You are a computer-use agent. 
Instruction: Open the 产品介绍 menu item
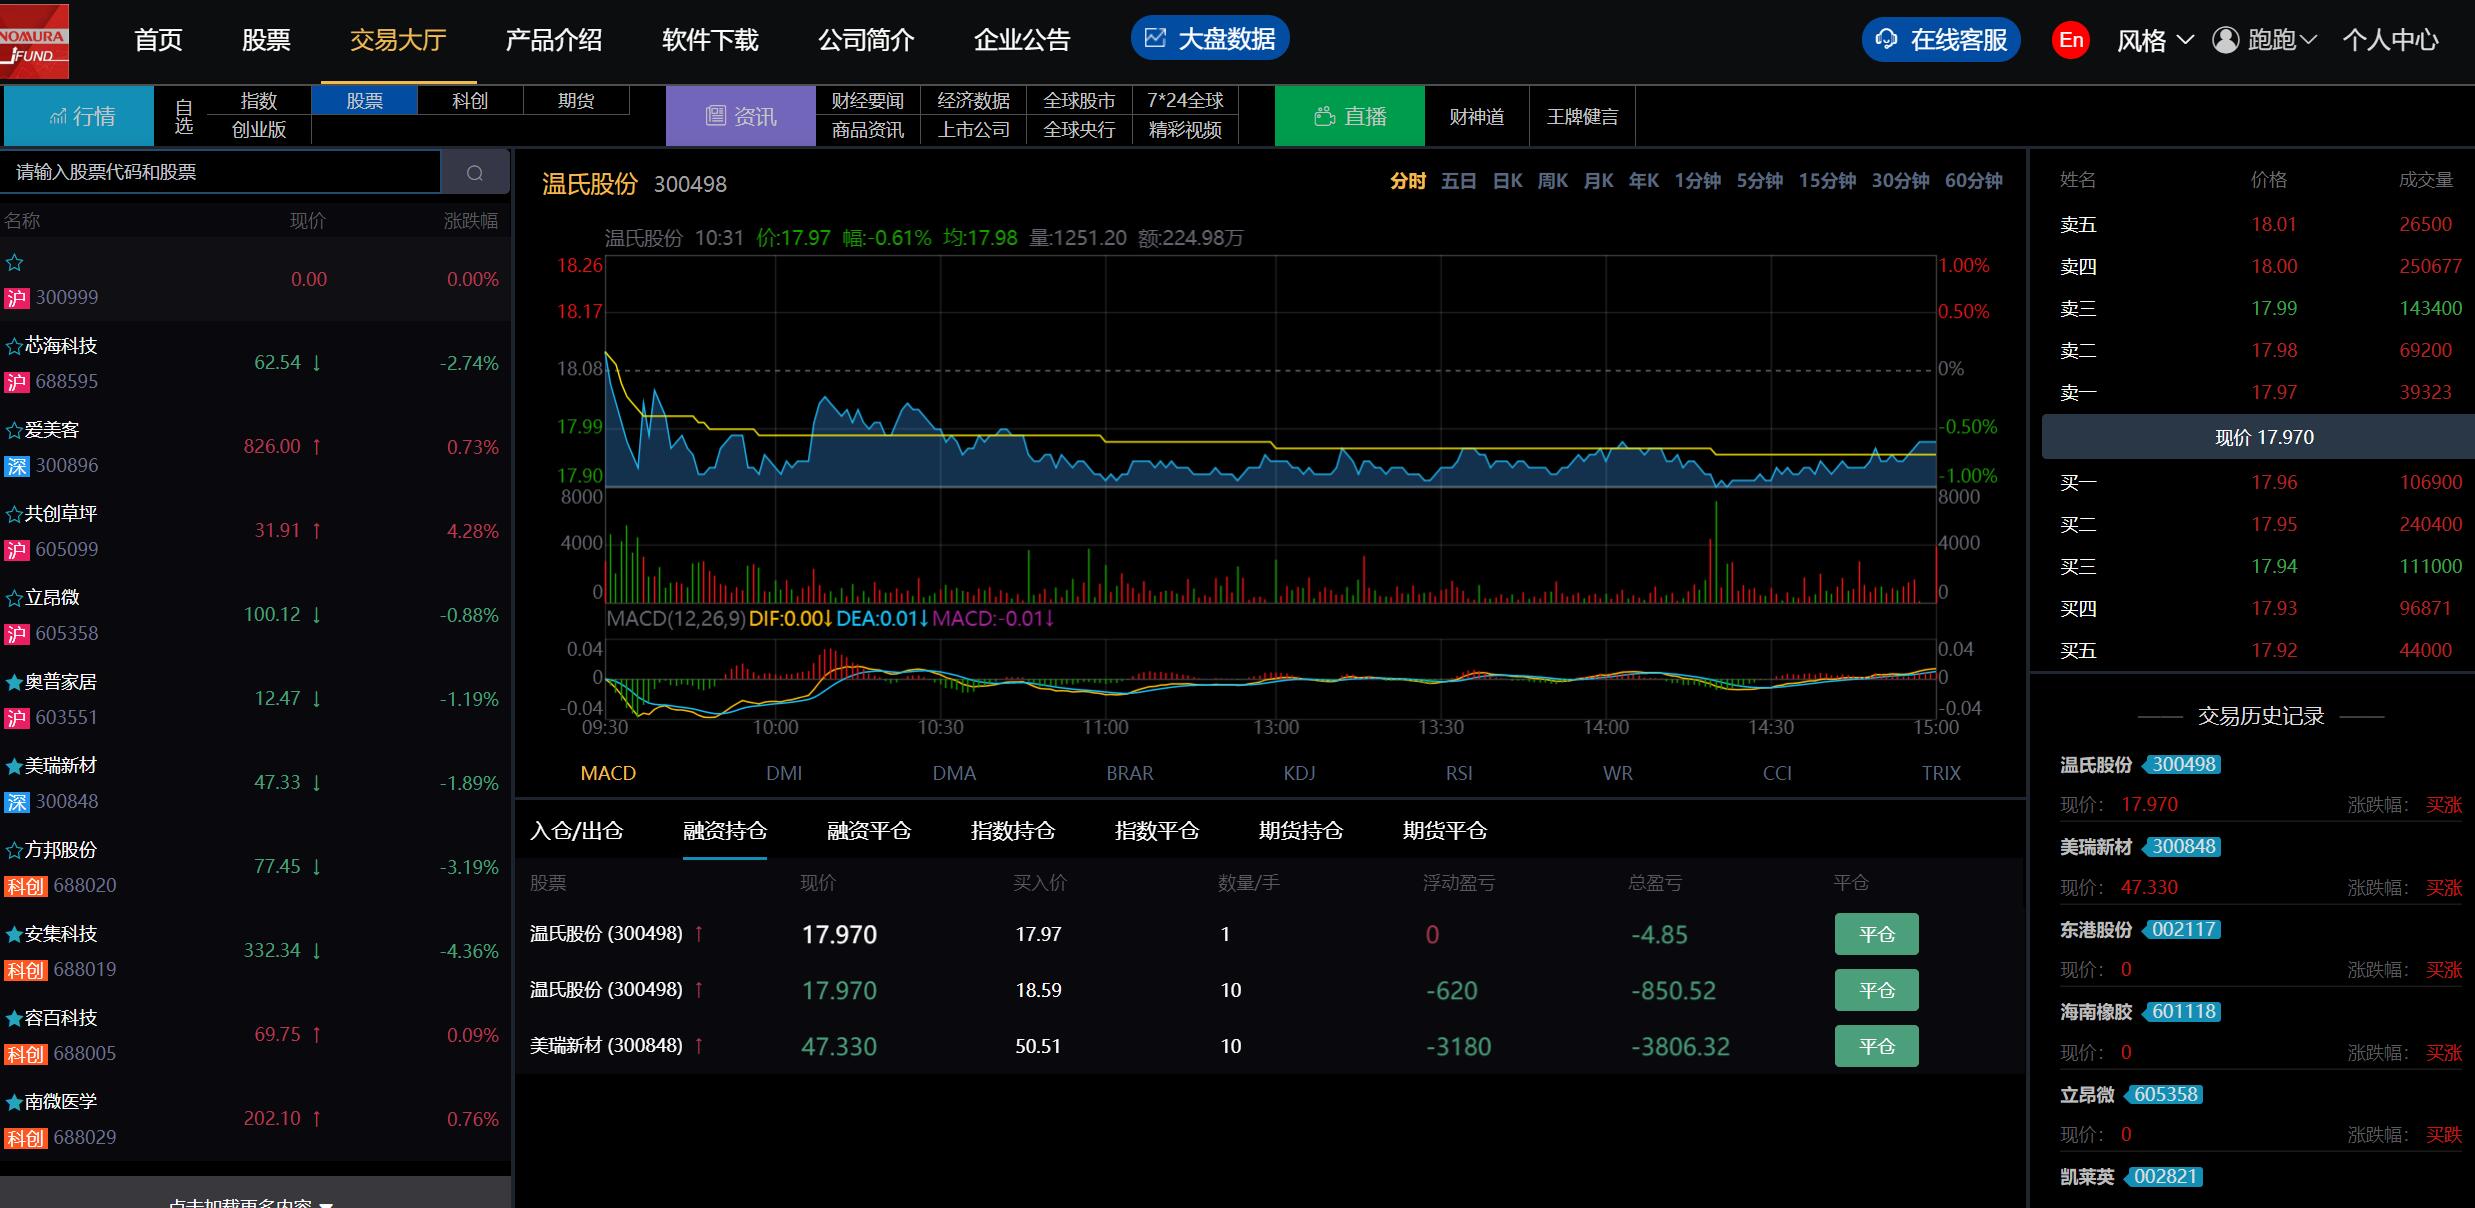point(554,40)
